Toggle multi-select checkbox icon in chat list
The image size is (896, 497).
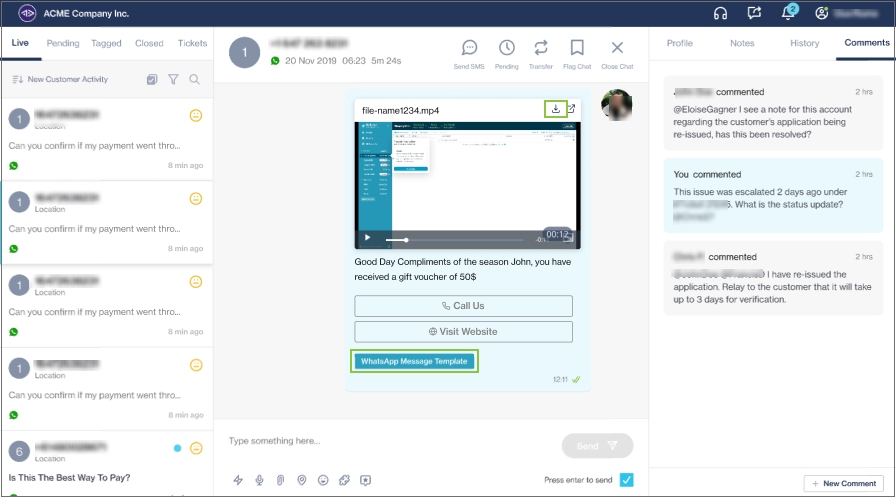[152, 79]
